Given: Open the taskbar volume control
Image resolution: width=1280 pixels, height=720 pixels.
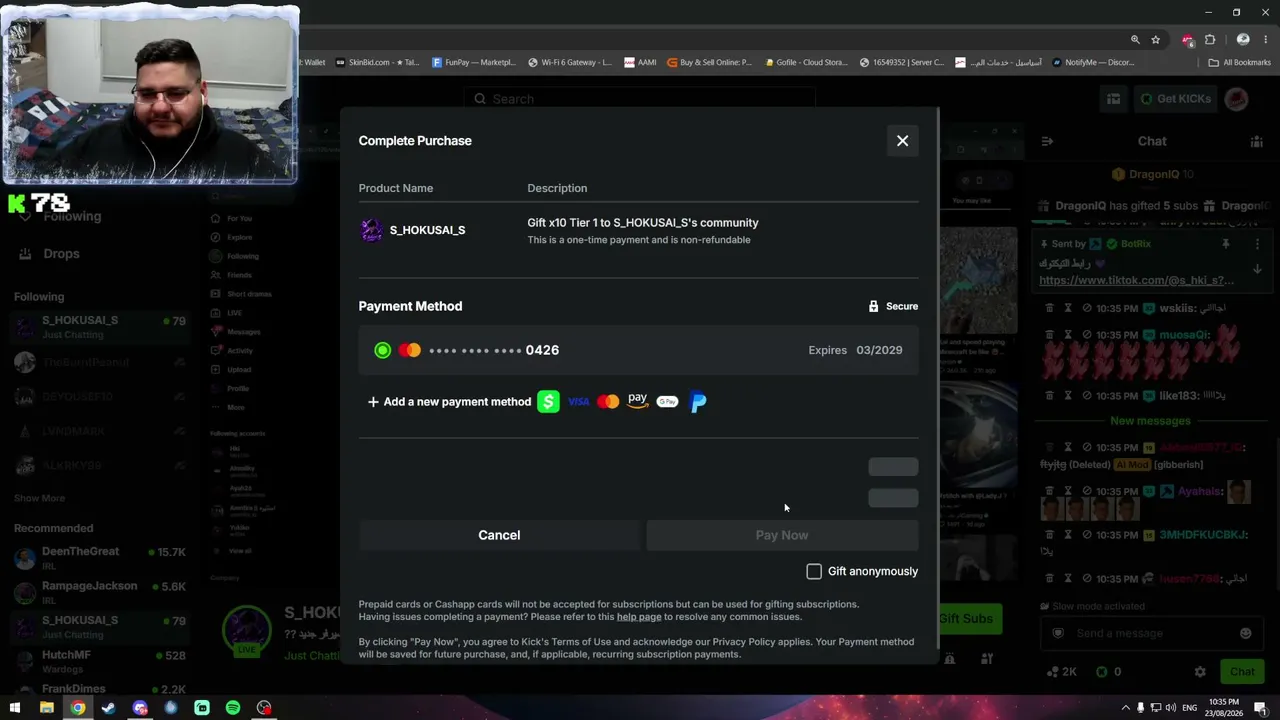Looking at the screenshot, I should (1171, 708).
